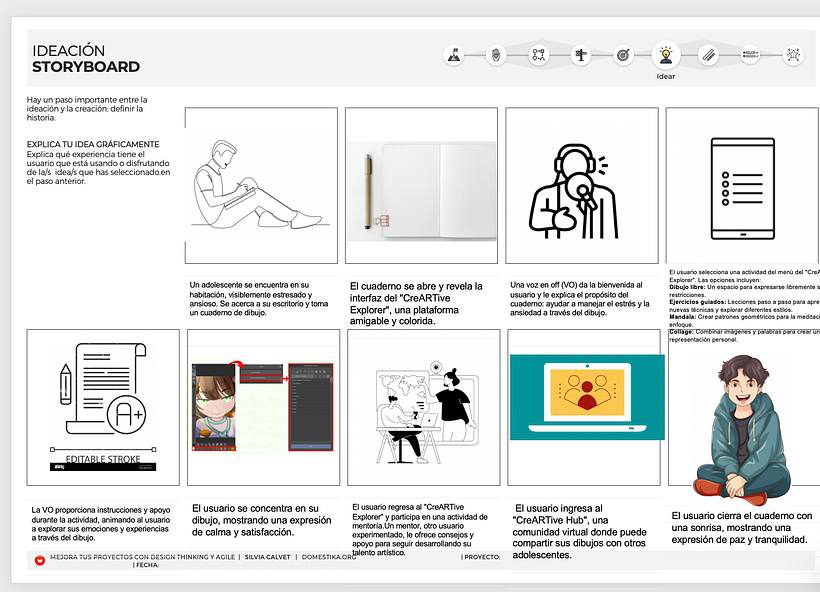Select the target bullseye step icon
This screenshot has height=592, width=820.
[x=623, y=55]
